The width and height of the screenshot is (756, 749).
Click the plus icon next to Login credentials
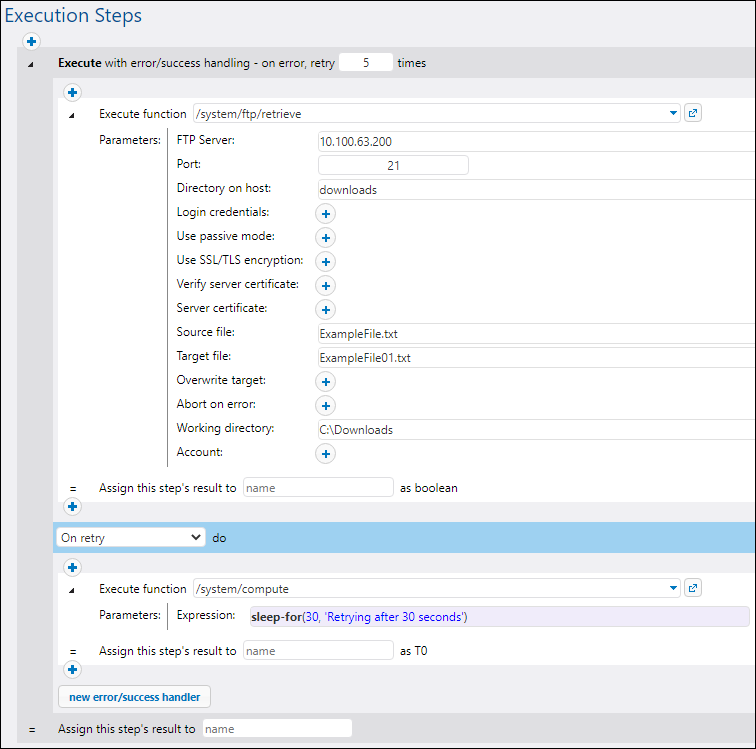(326, 213)
